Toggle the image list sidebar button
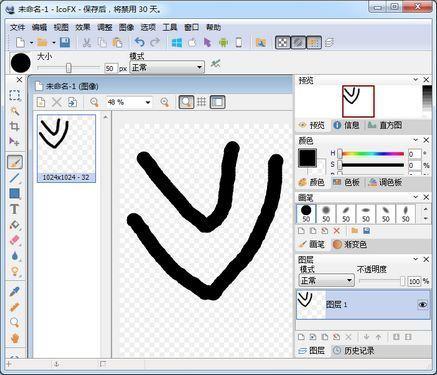 [x=218, y=102]
